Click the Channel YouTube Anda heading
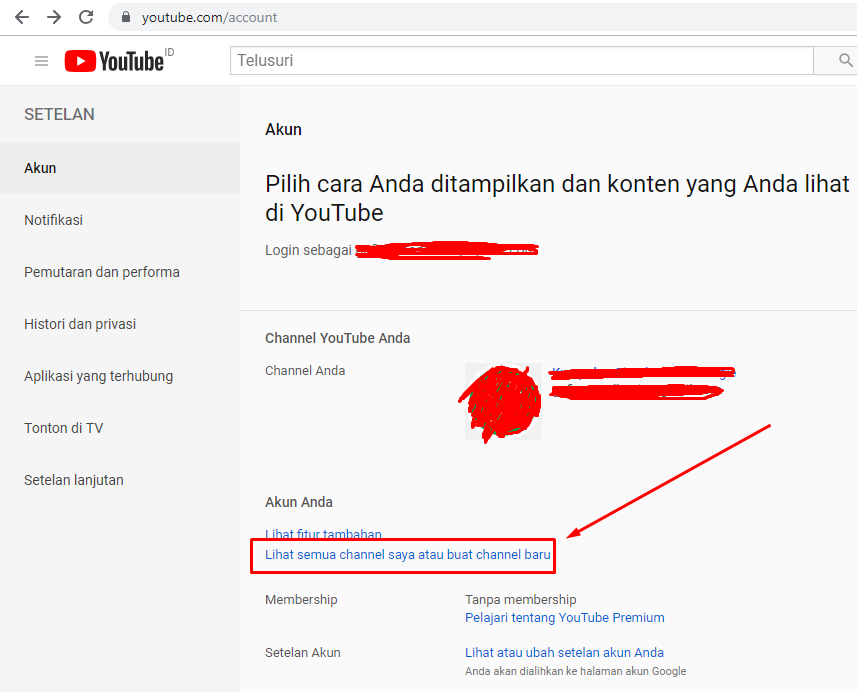This screenshot has height=692, width=857. [337, 338]
